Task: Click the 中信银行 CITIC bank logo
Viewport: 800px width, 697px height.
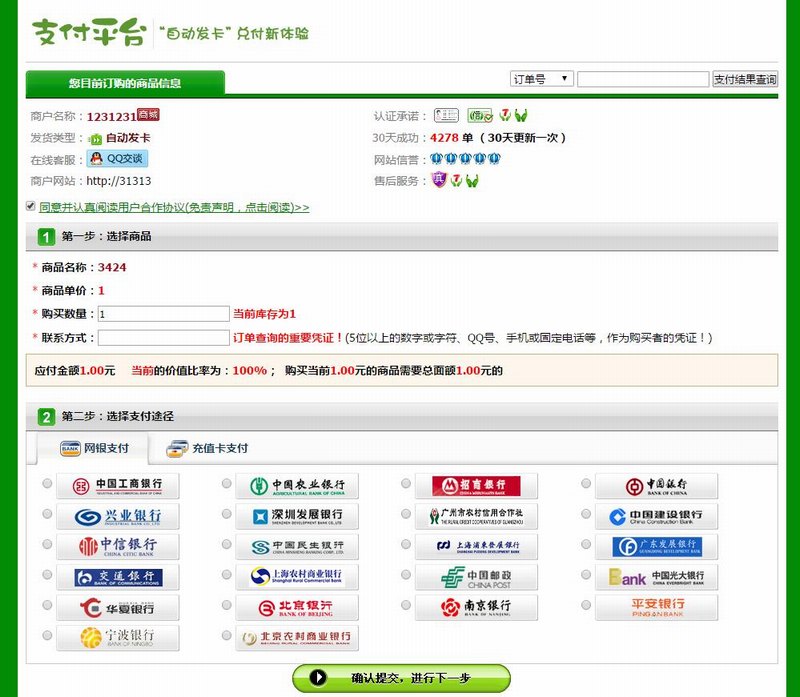Action: click(x=118, y=546)
